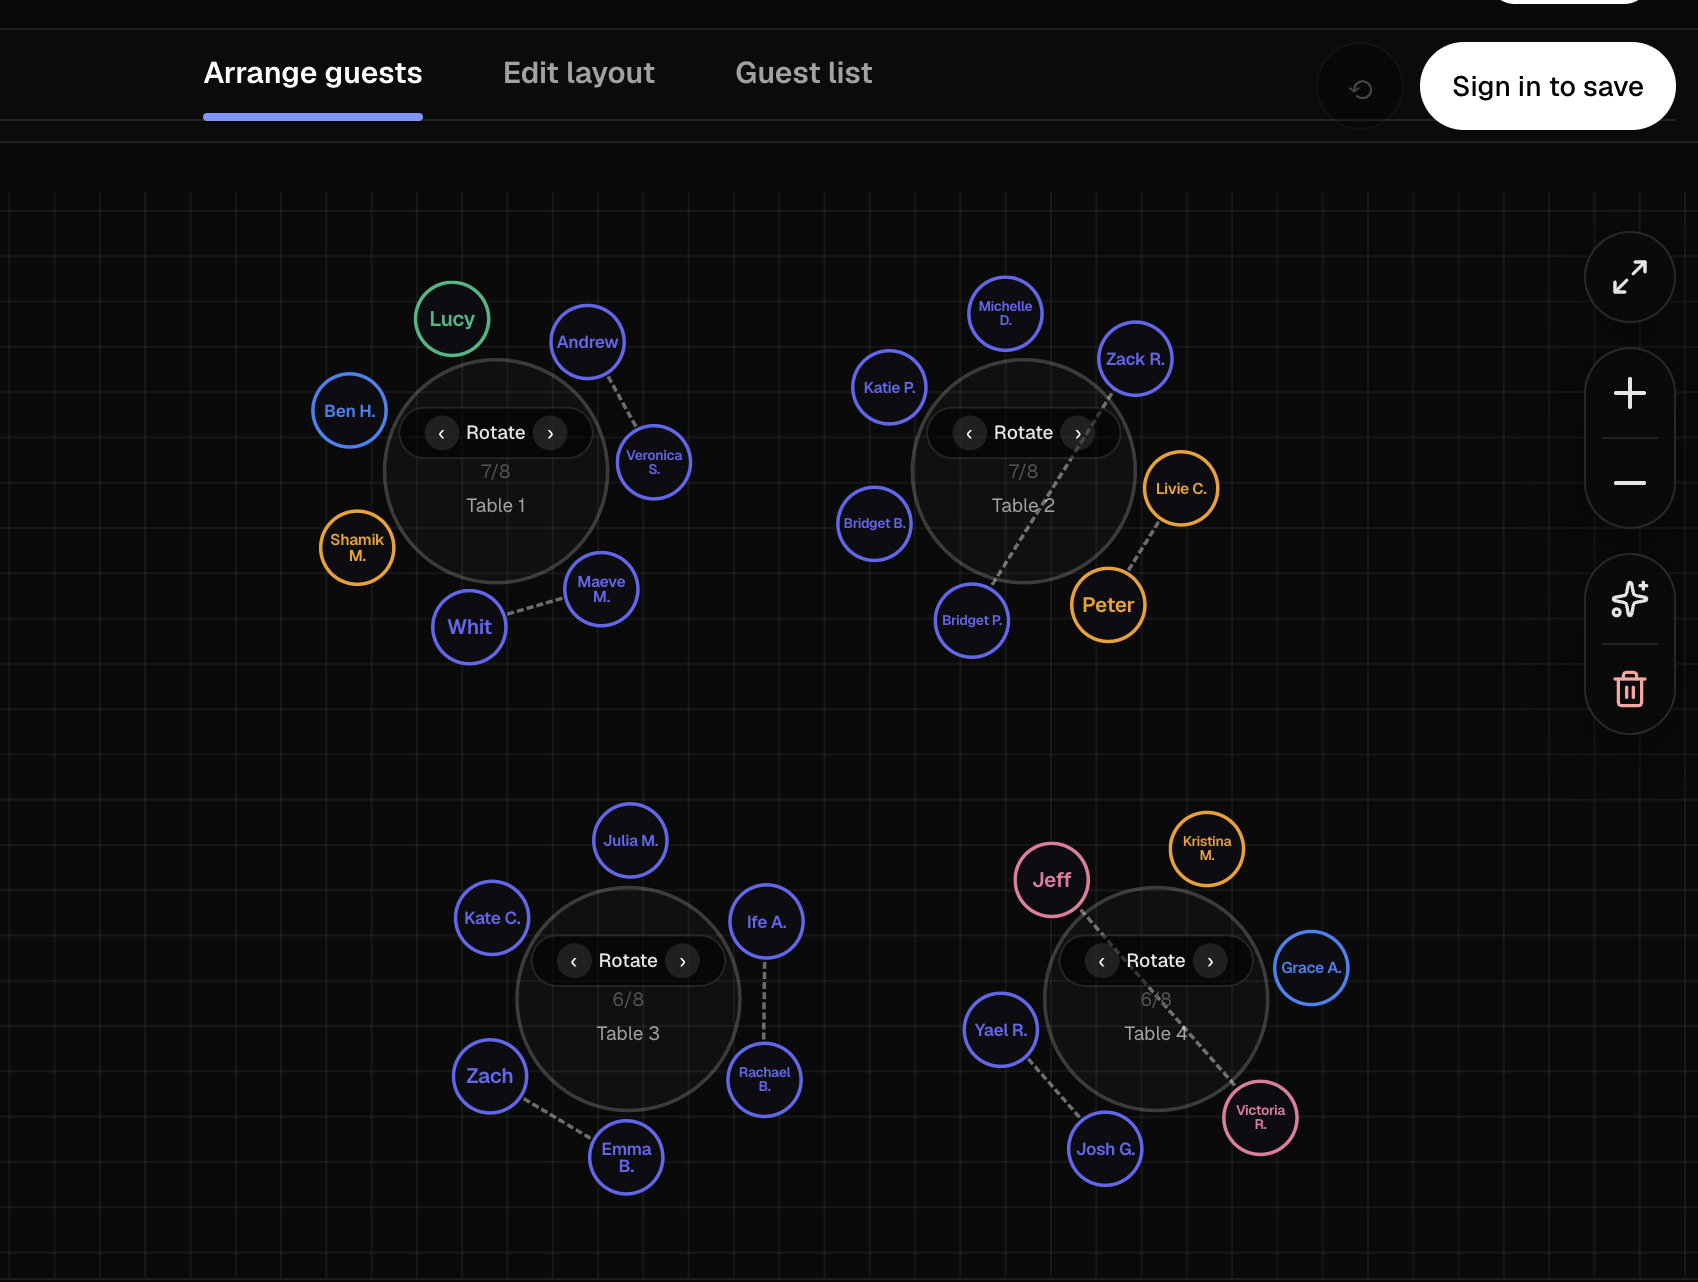The image size is (1698, 1282).
Task: Click the 7/8 seat count on Table 1
Action: (x=496, y=471)
